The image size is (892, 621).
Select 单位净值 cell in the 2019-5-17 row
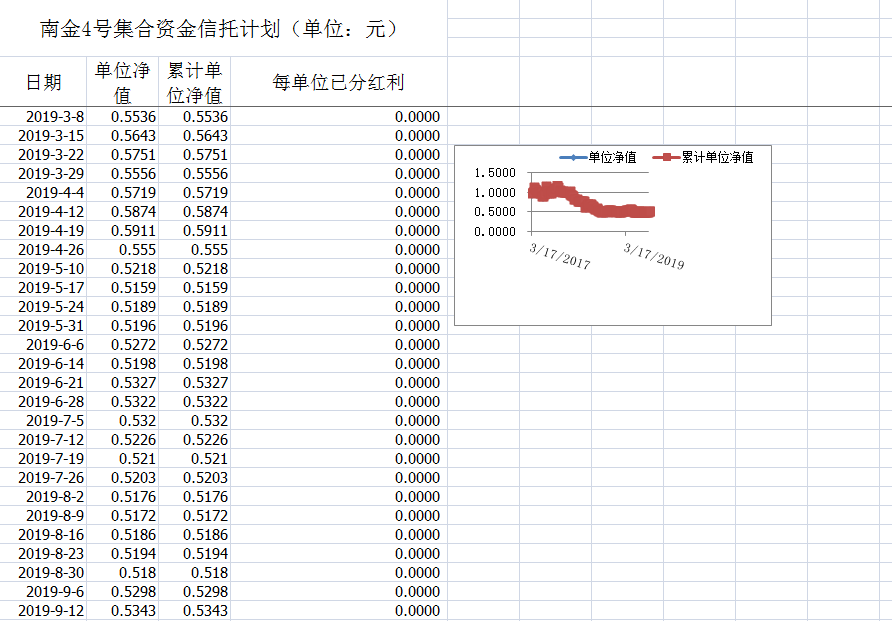(122, 288)
